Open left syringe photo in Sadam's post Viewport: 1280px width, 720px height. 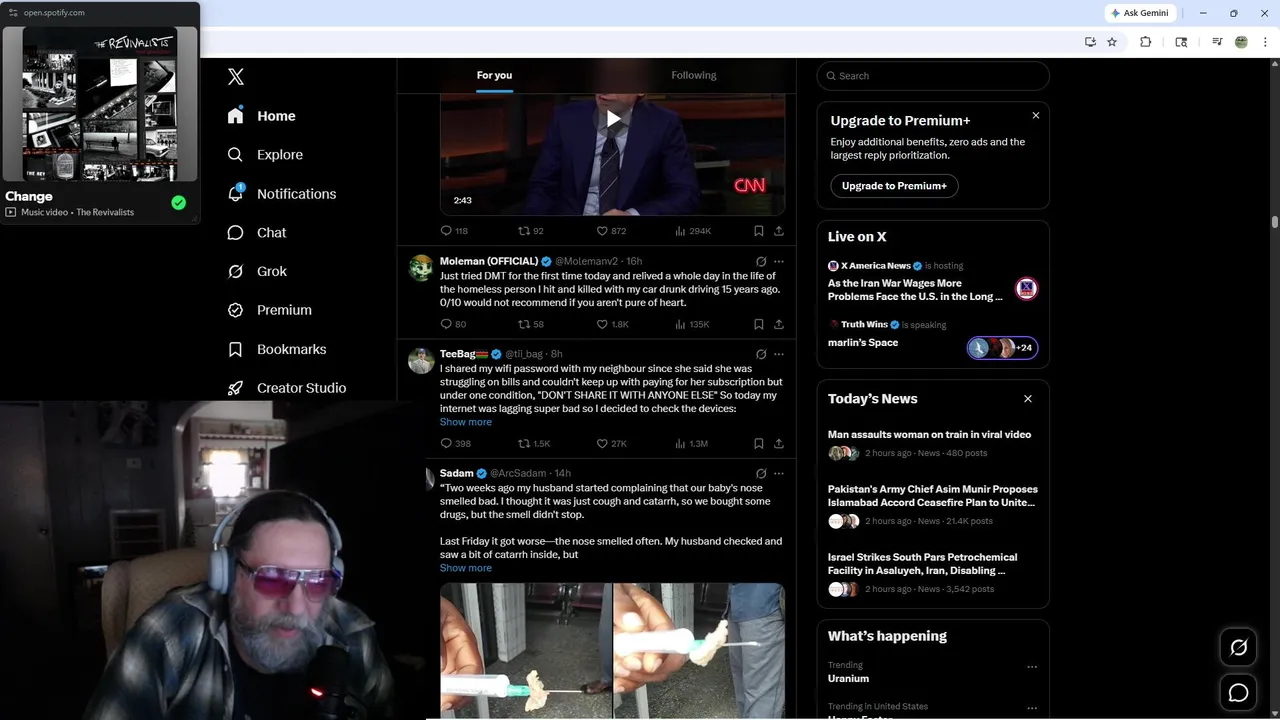(526, 651)
